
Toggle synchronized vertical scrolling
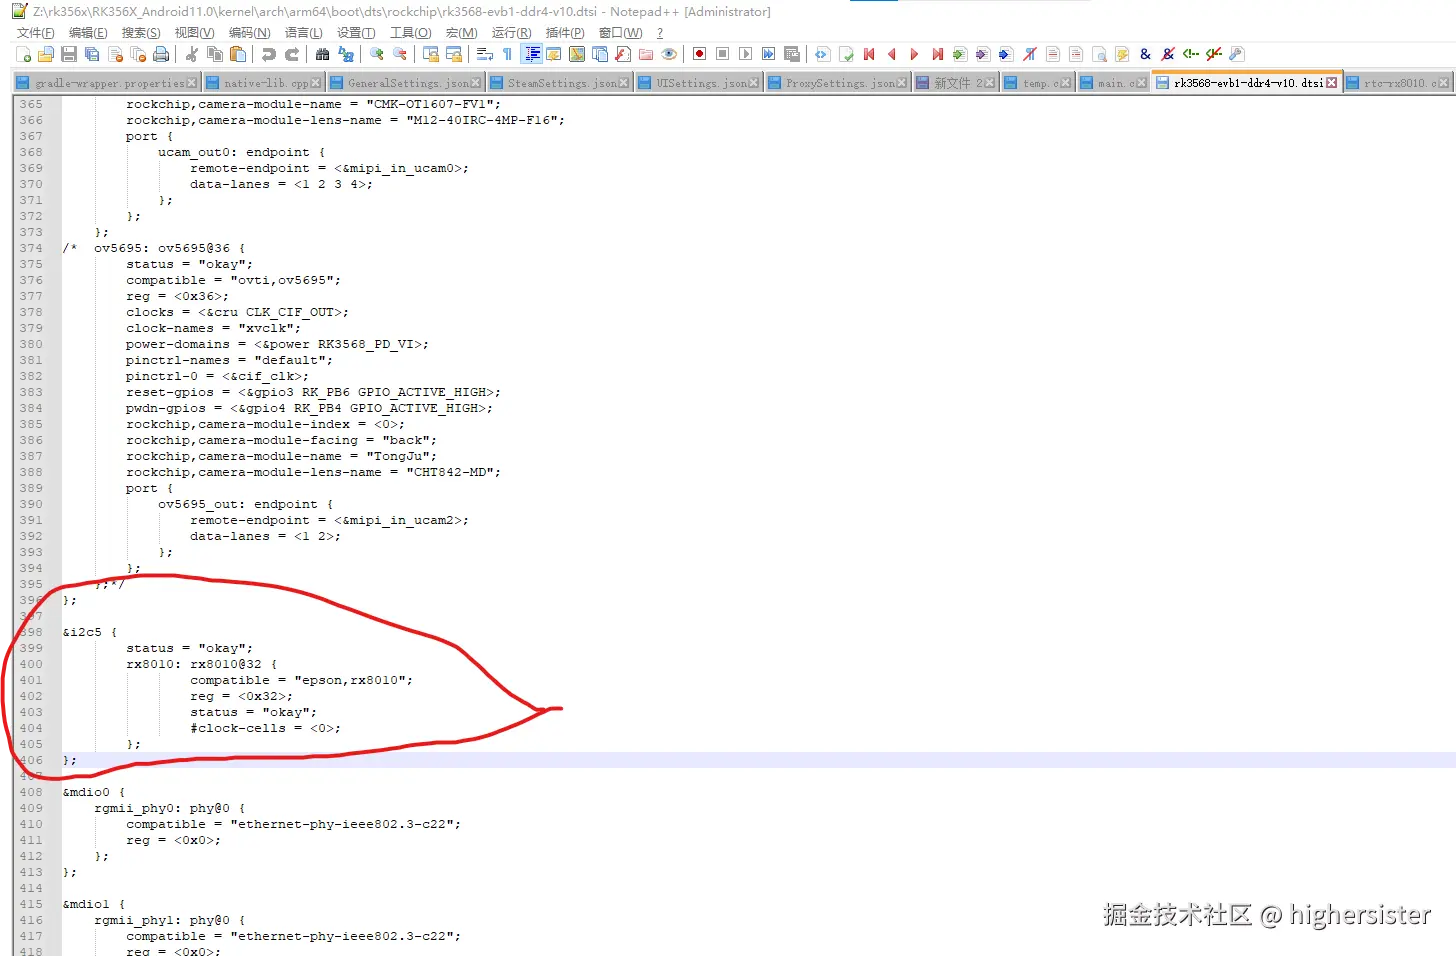pyautogui.click(x=430, y=54)
